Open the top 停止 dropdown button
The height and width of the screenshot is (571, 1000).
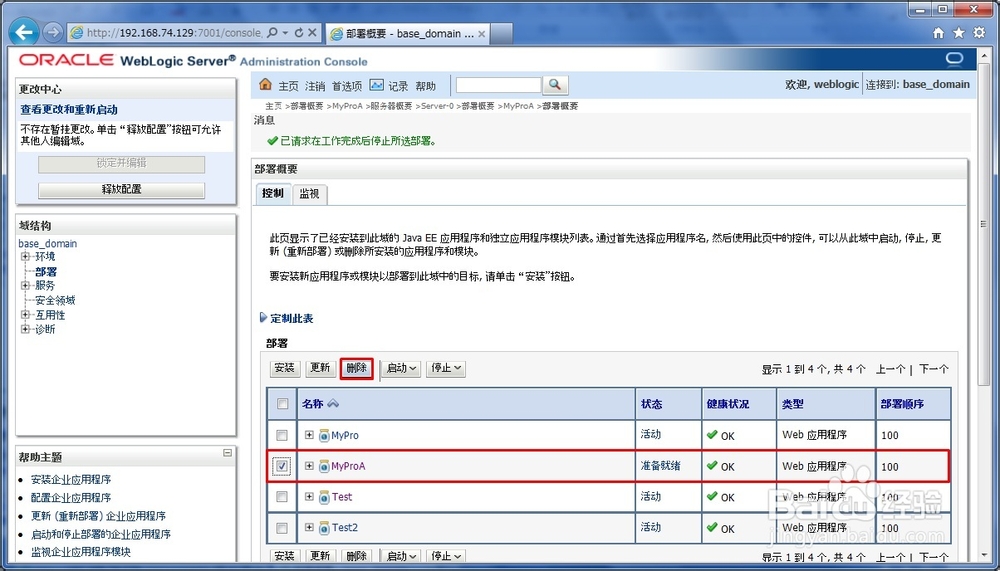pyautogui.click(x=445, y=368)
